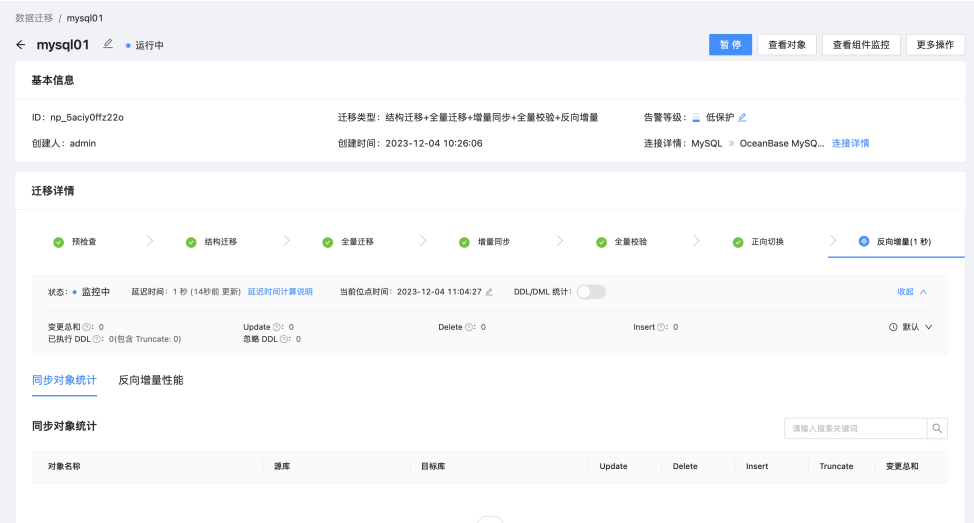Click the ID value np_5aciy0ffz22o

tap(87, 117)
